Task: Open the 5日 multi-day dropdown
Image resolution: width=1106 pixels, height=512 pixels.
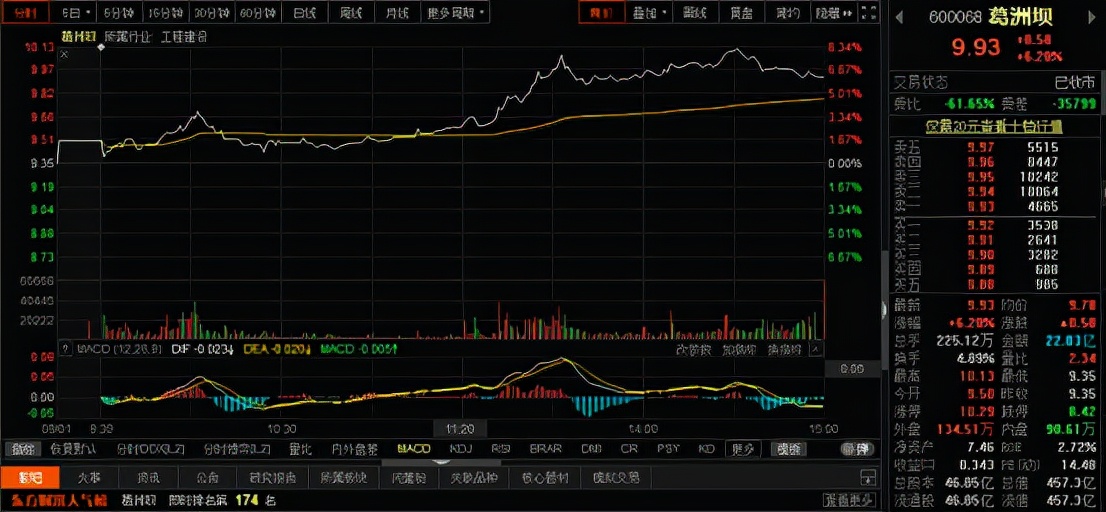Action: [x=75, y=13]
